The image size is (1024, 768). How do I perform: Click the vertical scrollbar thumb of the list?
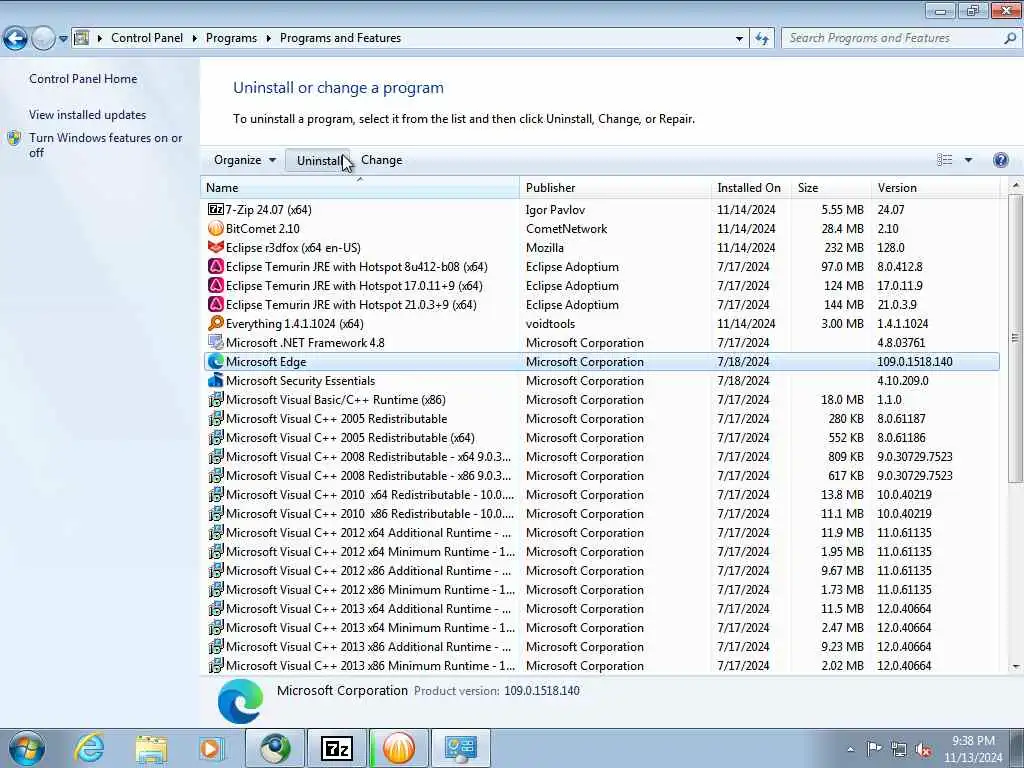(1014, 338)
